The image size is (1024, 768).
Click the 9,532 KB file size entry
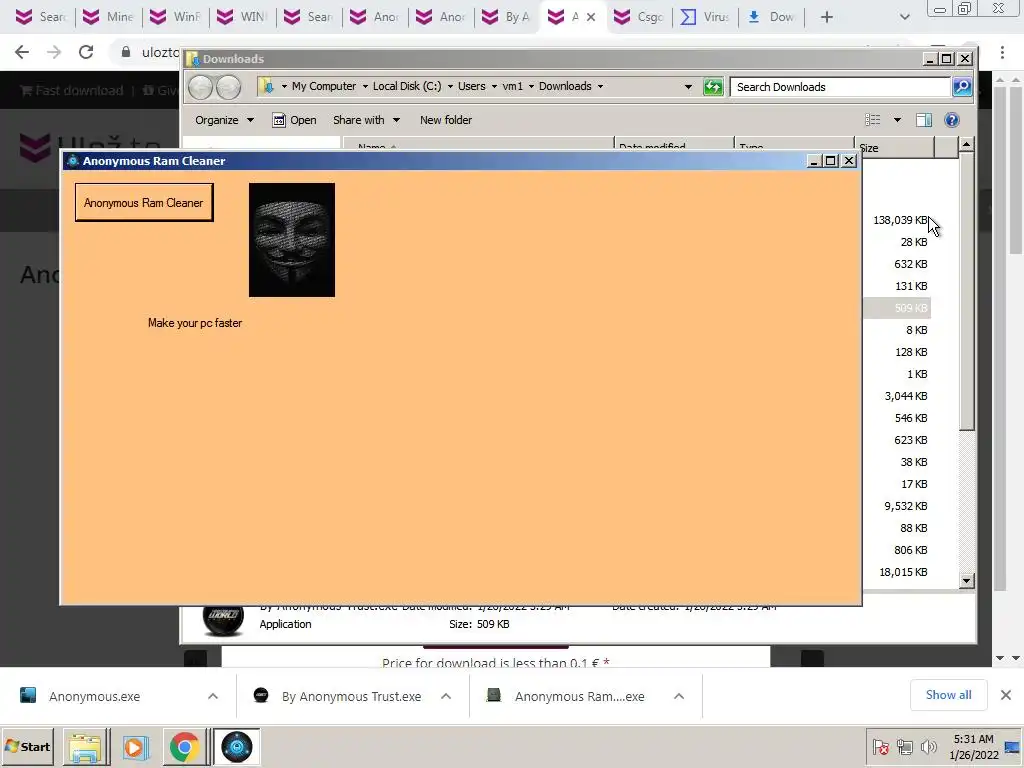tap(906, 506)
